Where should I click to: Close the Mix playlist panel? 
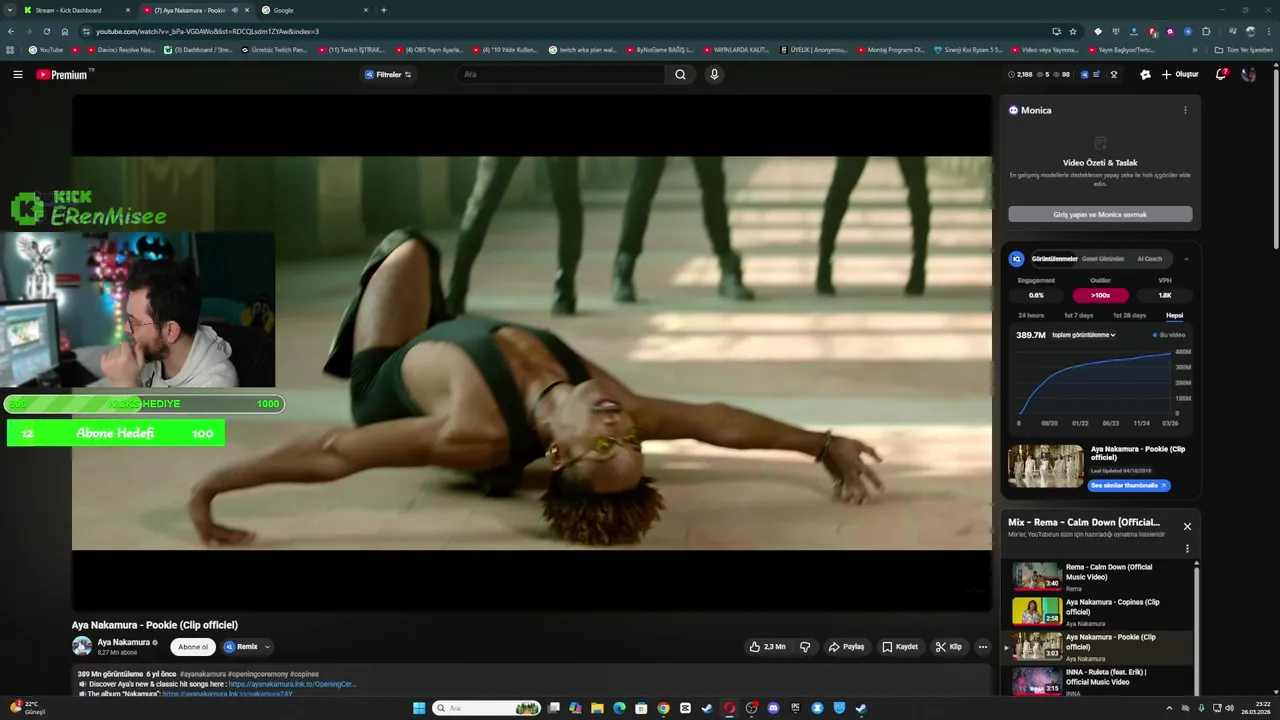(x=1187, y=526)
